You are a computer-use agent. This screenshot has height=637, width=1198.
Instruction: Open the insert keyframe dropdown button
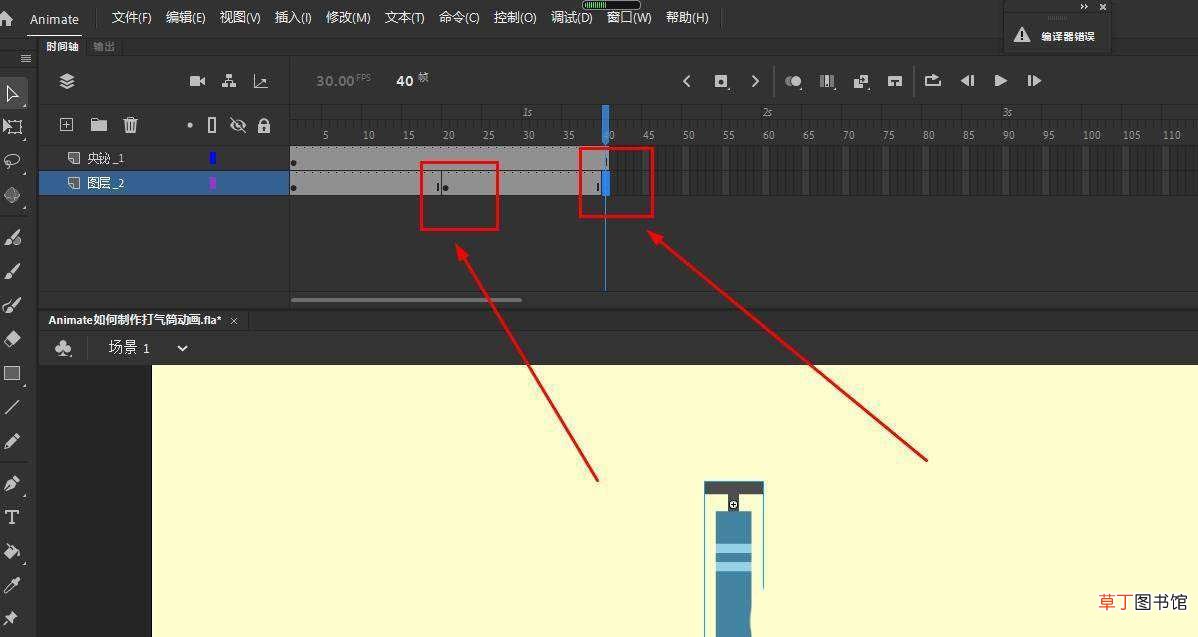point(721,81)
